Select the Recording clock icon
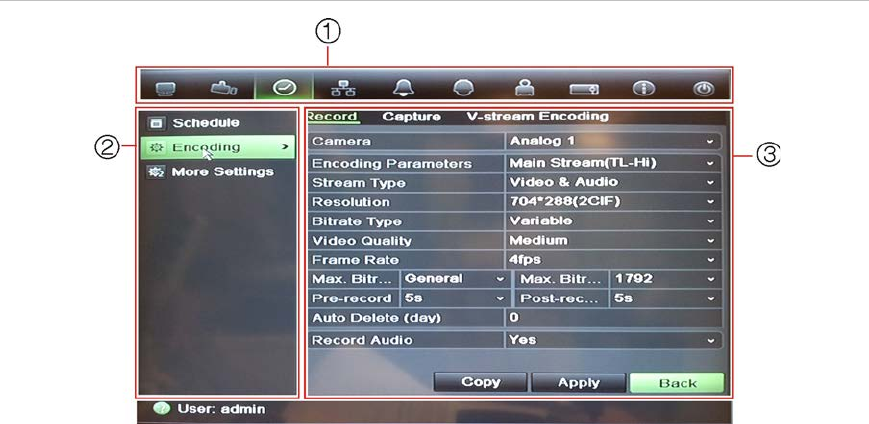Screen dimensions: 869x424 pos(284,88)
